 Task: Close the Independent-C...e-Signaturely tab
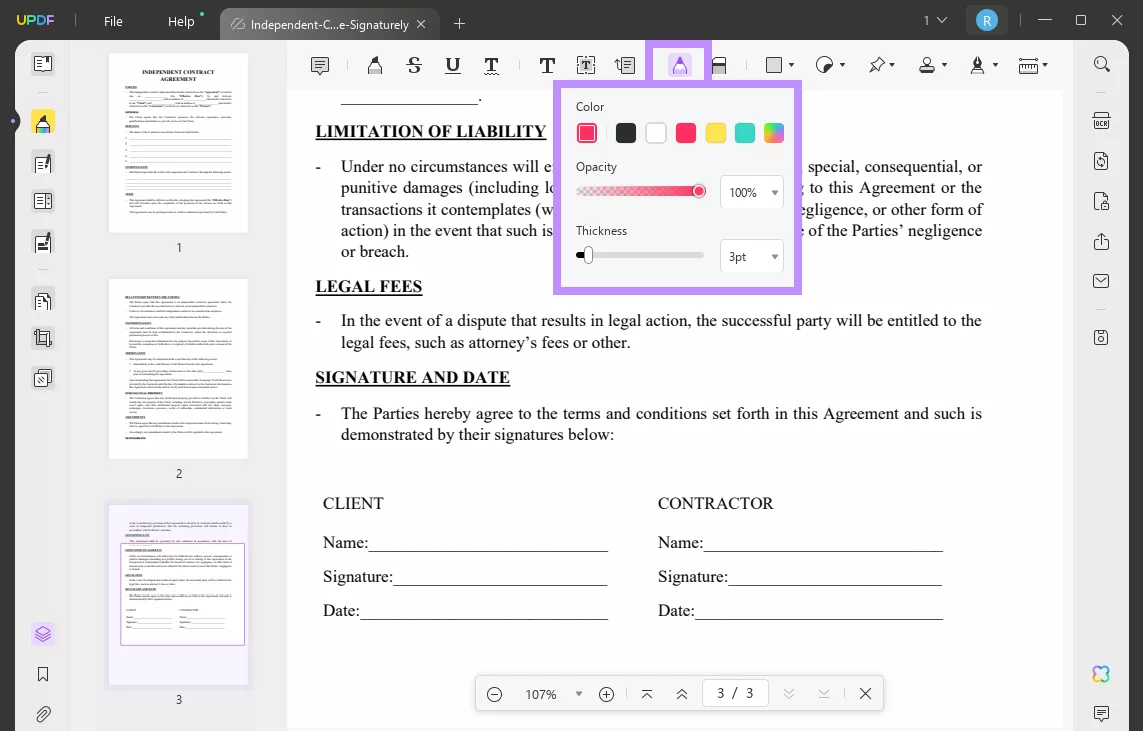pos(421,24)
